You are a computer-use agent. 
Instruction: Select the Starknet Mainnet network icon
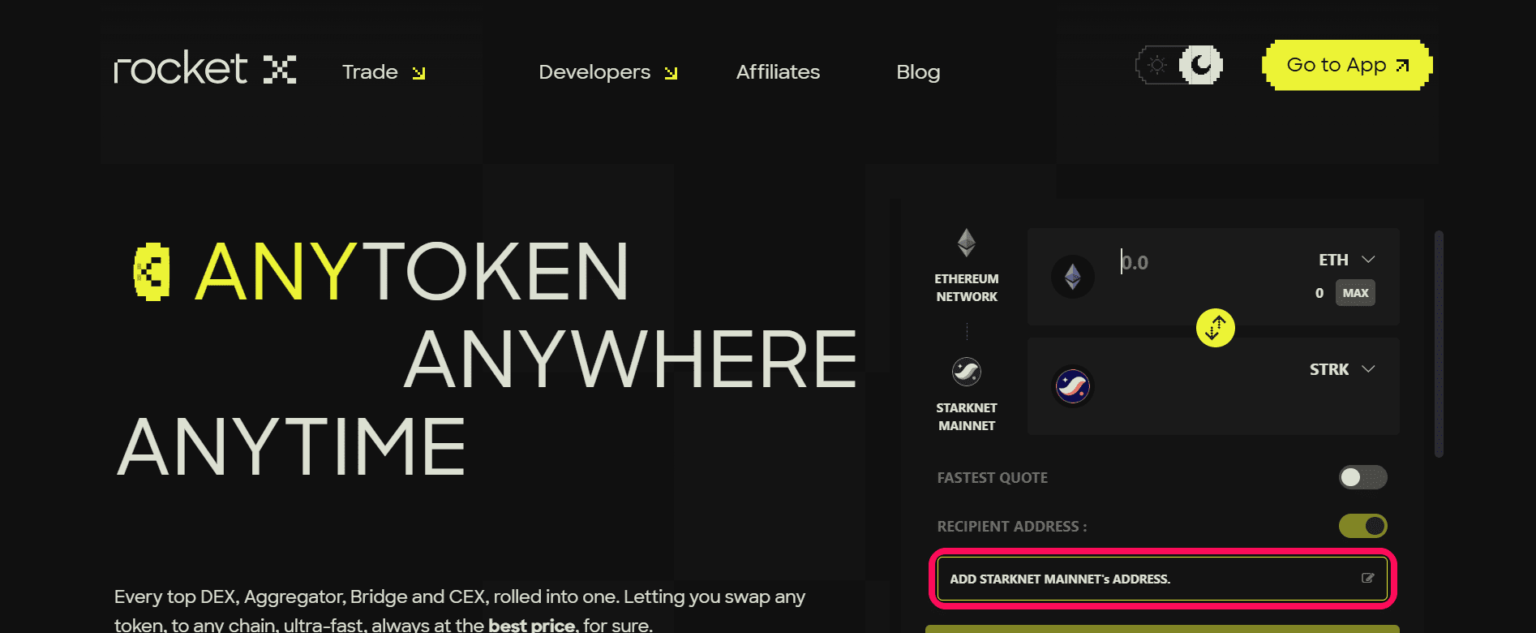[x=966, y=370]
